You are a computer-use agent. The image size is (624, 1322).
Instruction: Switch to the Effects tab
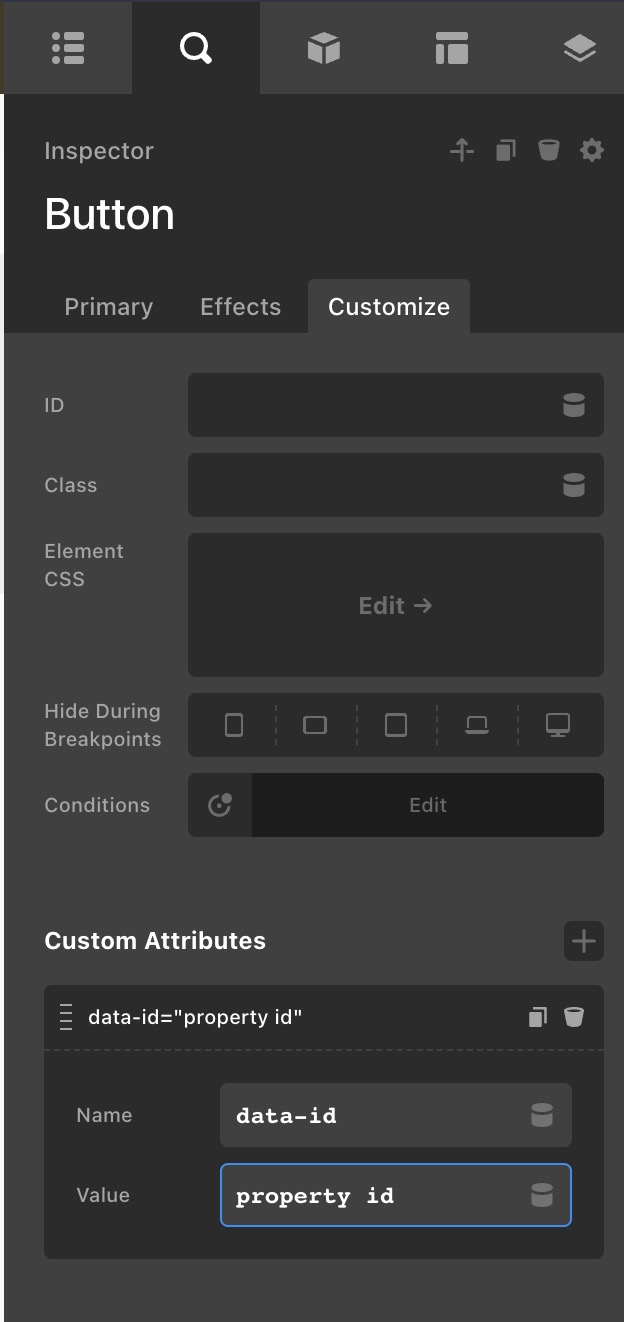241,307
